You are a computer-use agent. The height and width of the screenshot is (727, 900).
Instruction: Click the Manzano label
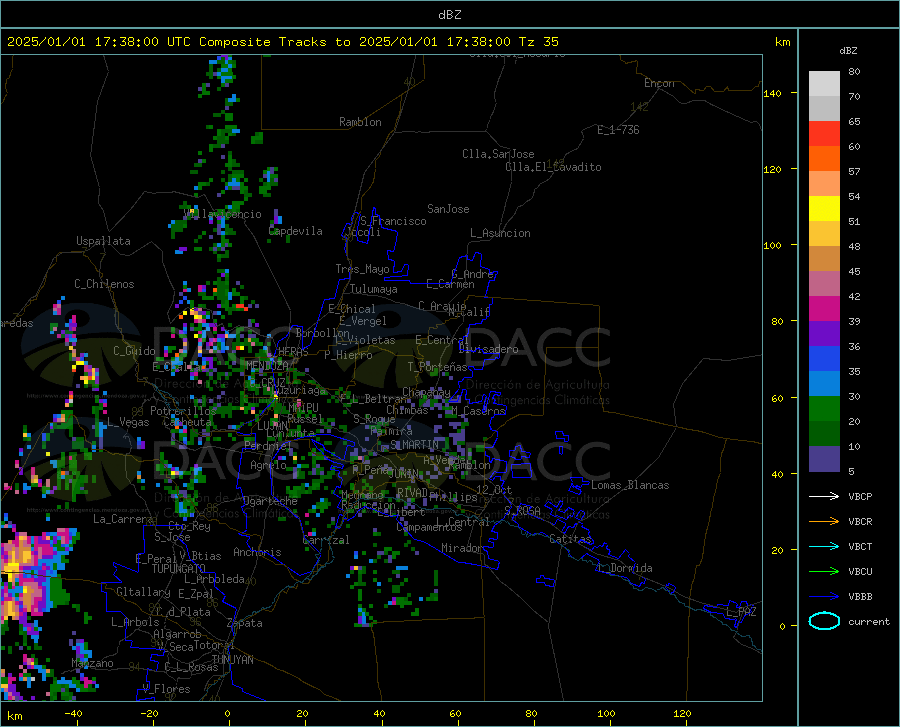pos(92,663)
